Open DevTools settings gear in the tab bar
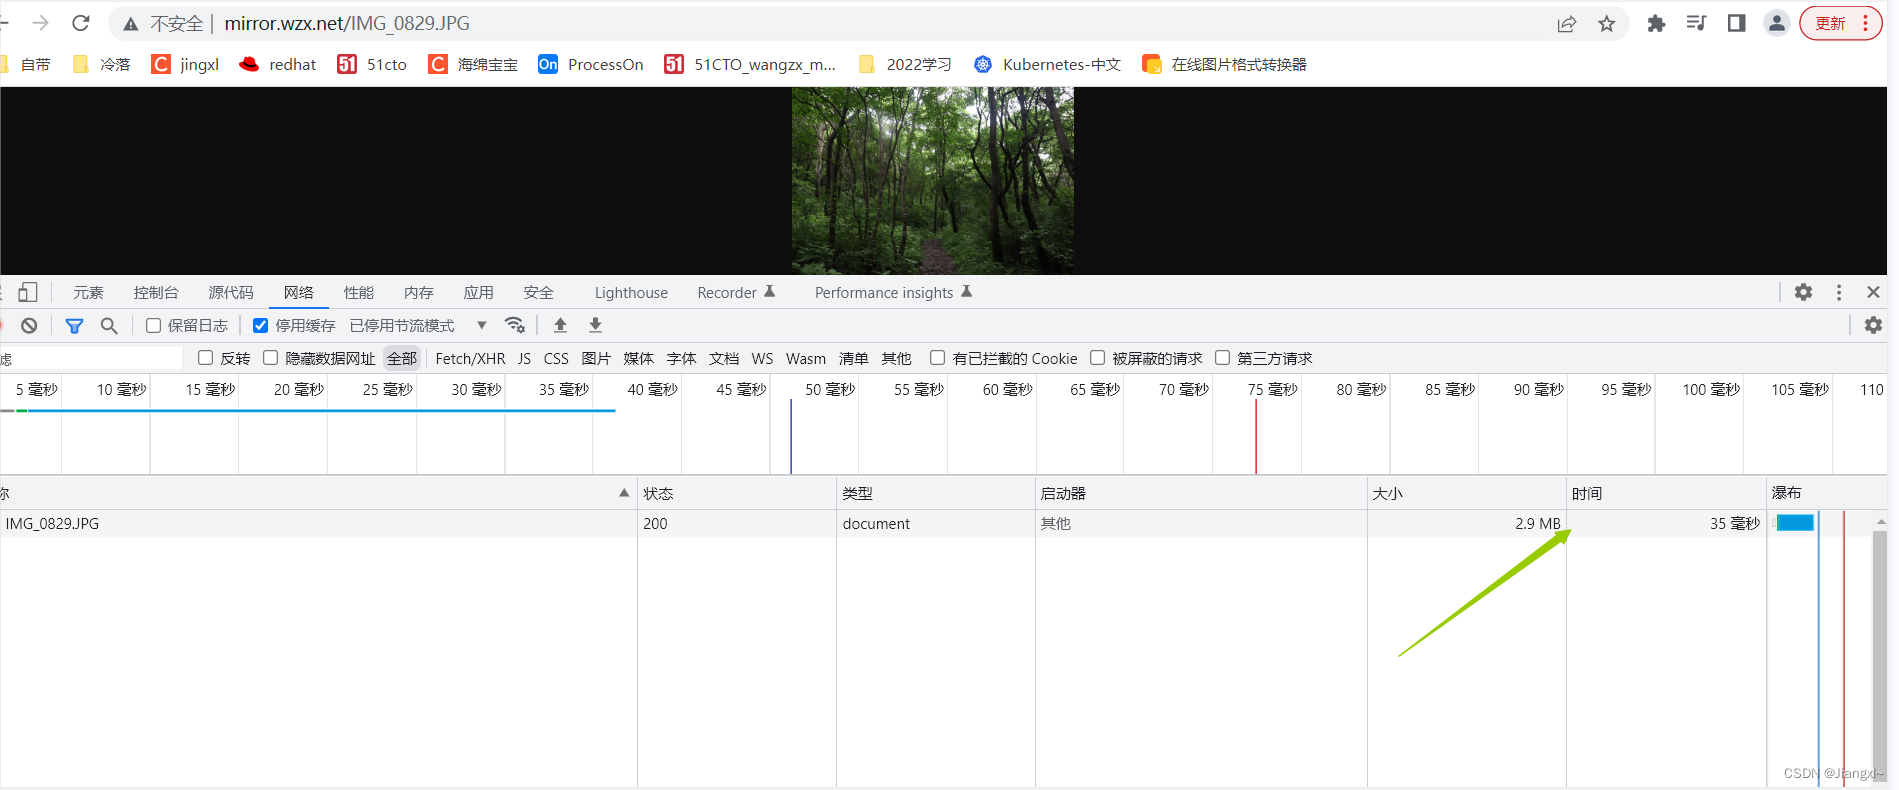Viewport: 1899px width, 790px height. (1803, 292)
